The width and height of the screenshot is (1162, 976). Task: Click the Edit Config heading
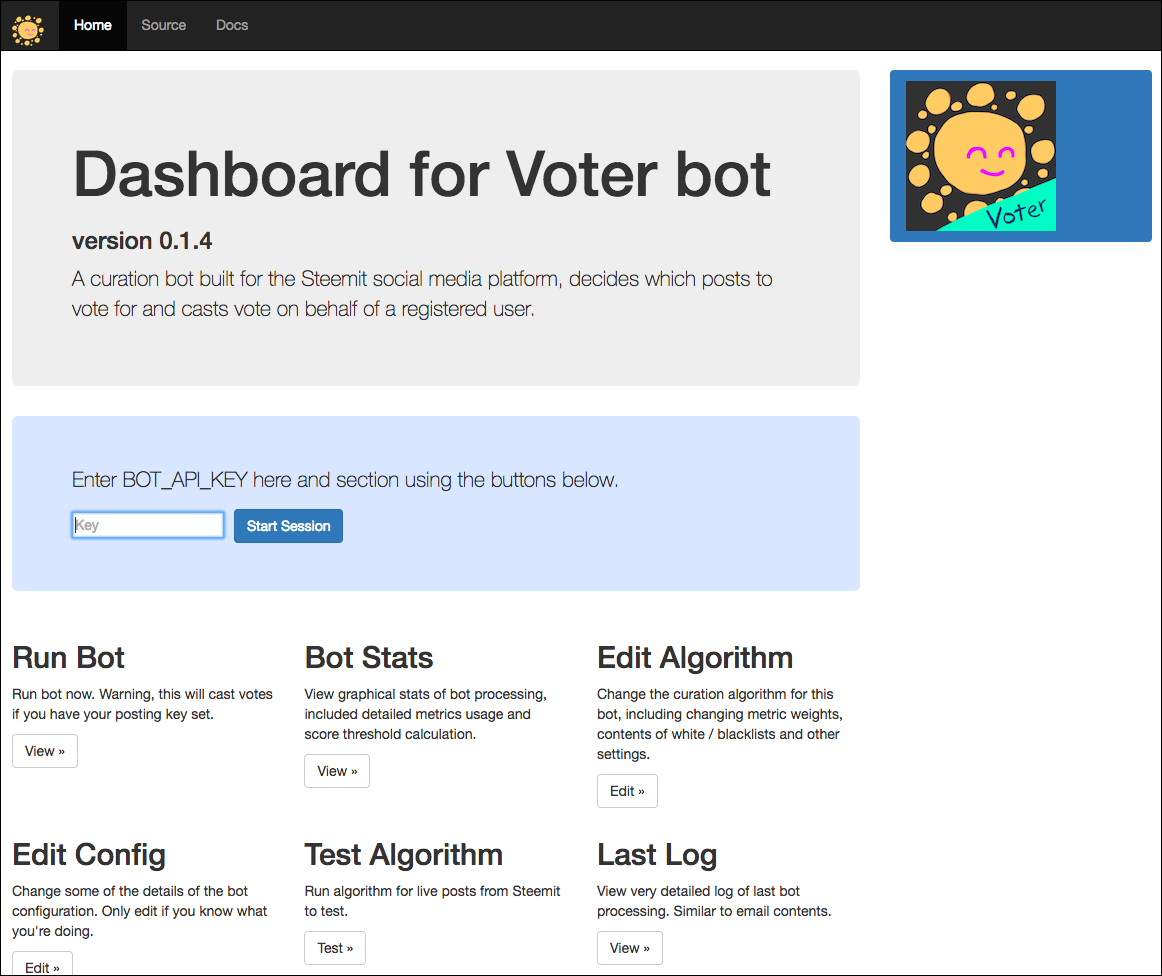(89, 855)
